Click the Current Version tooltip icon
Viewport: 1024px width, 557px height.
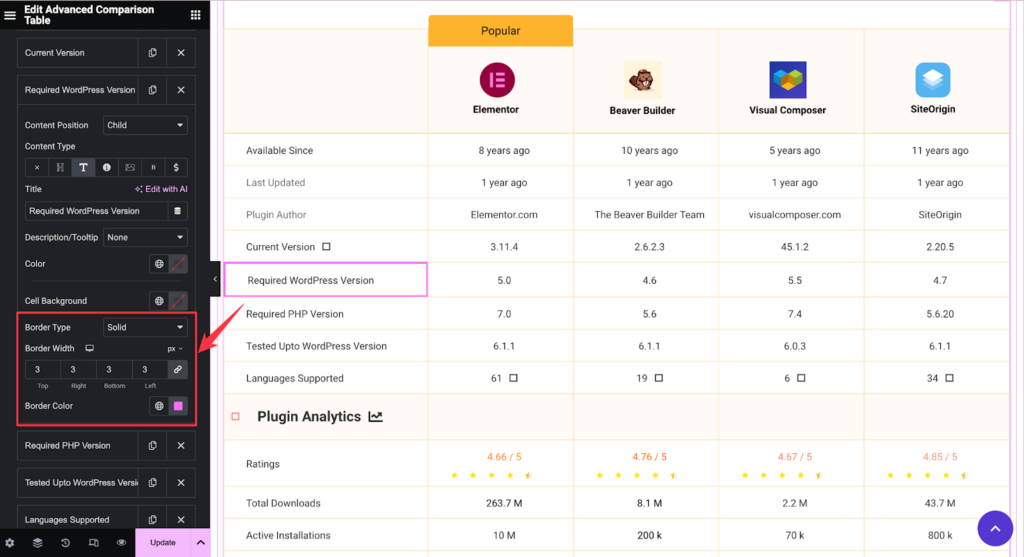point(326,247)
